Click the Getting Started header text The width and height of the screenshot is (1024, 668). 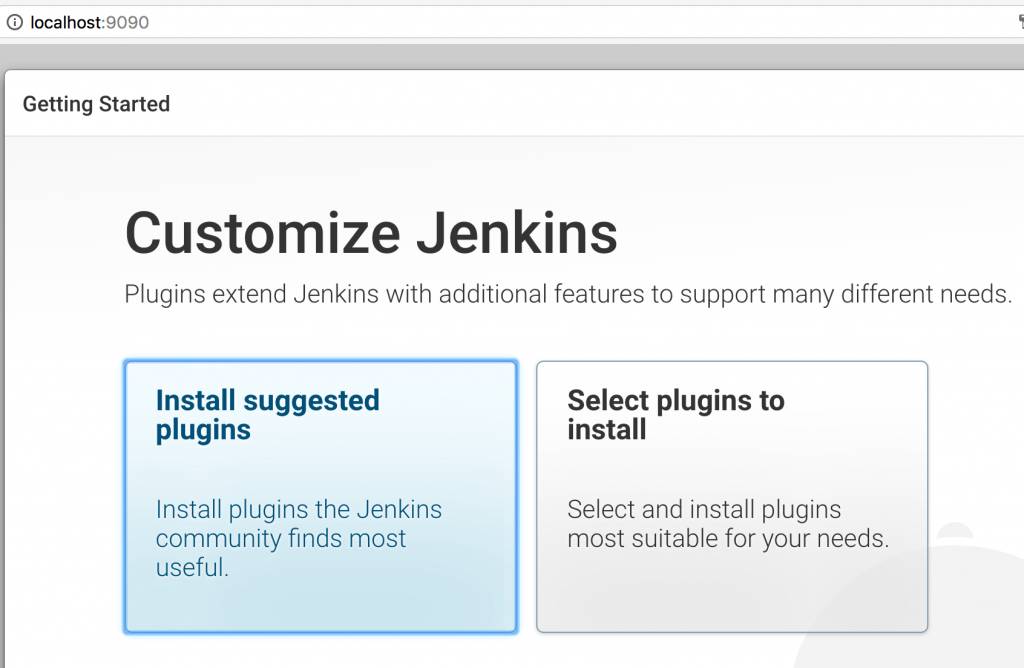coord(96,104)
